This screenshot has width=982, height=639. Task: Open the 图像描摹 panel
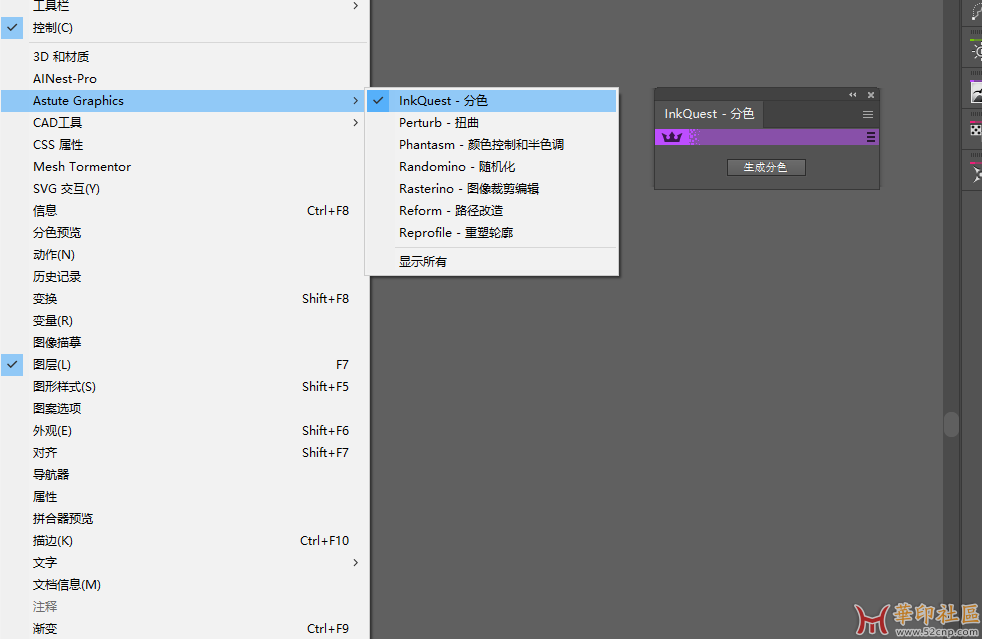(x=184, y=343)
